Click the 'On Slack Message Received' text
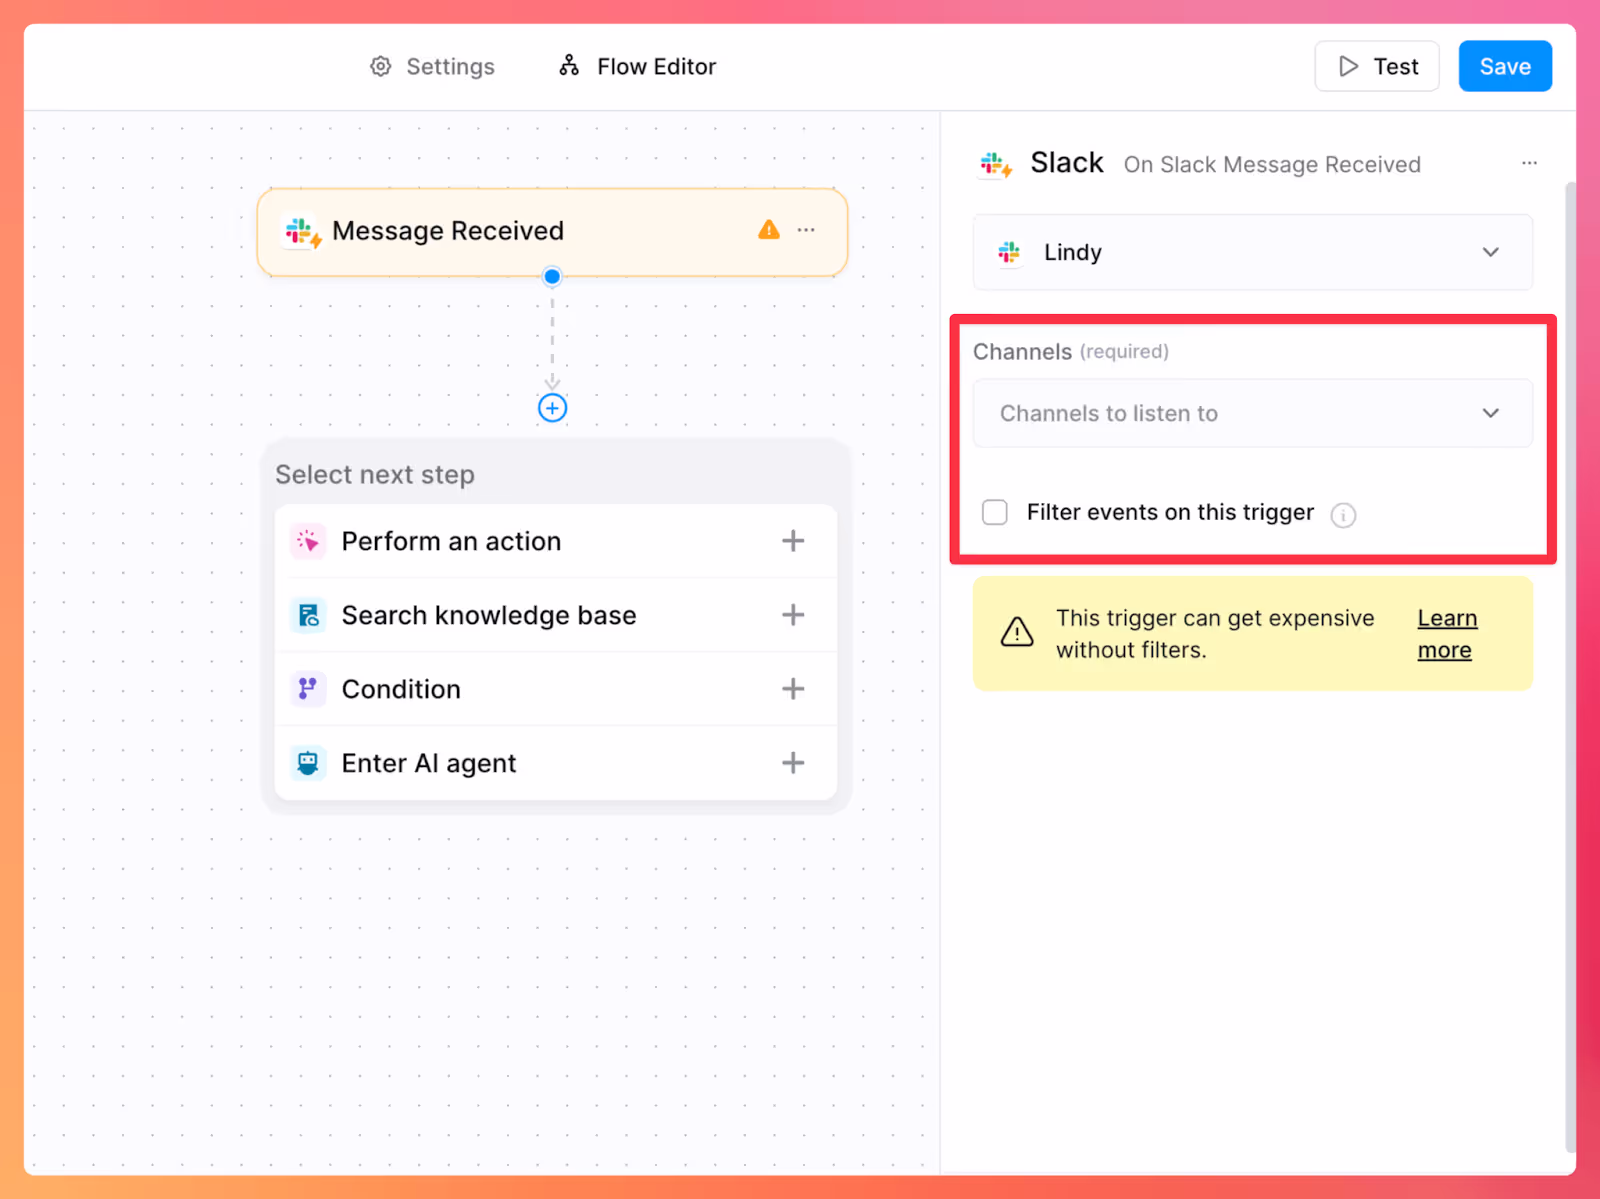This screenshot has height=1199, width=1600. tap(1272, 165)
